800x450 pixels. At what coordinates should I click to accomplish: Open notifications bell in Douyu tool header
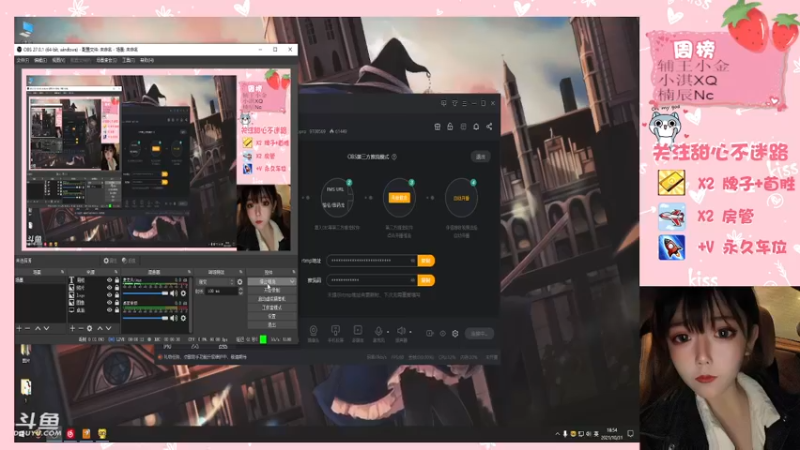(476, 127)
